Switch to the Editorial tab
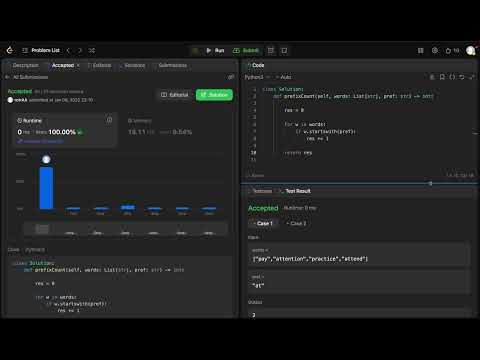480x360 pixels. coord(100,65)
